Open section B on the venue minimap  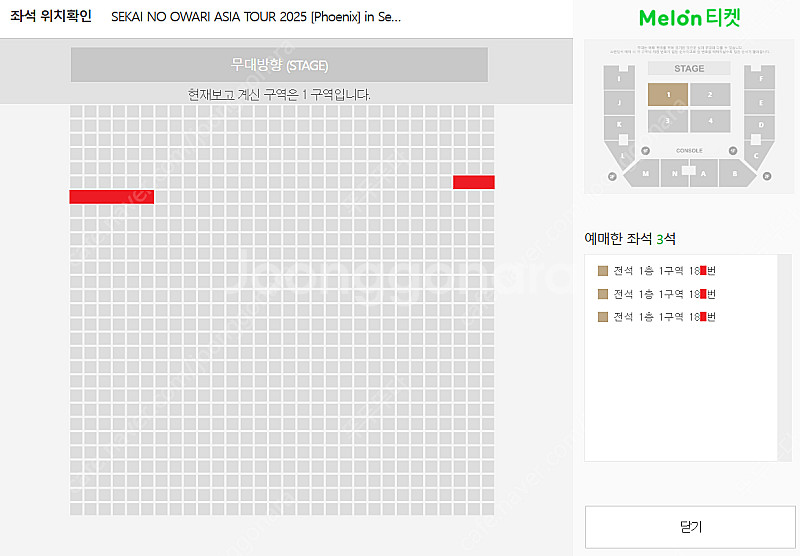[x=735, y=173]
